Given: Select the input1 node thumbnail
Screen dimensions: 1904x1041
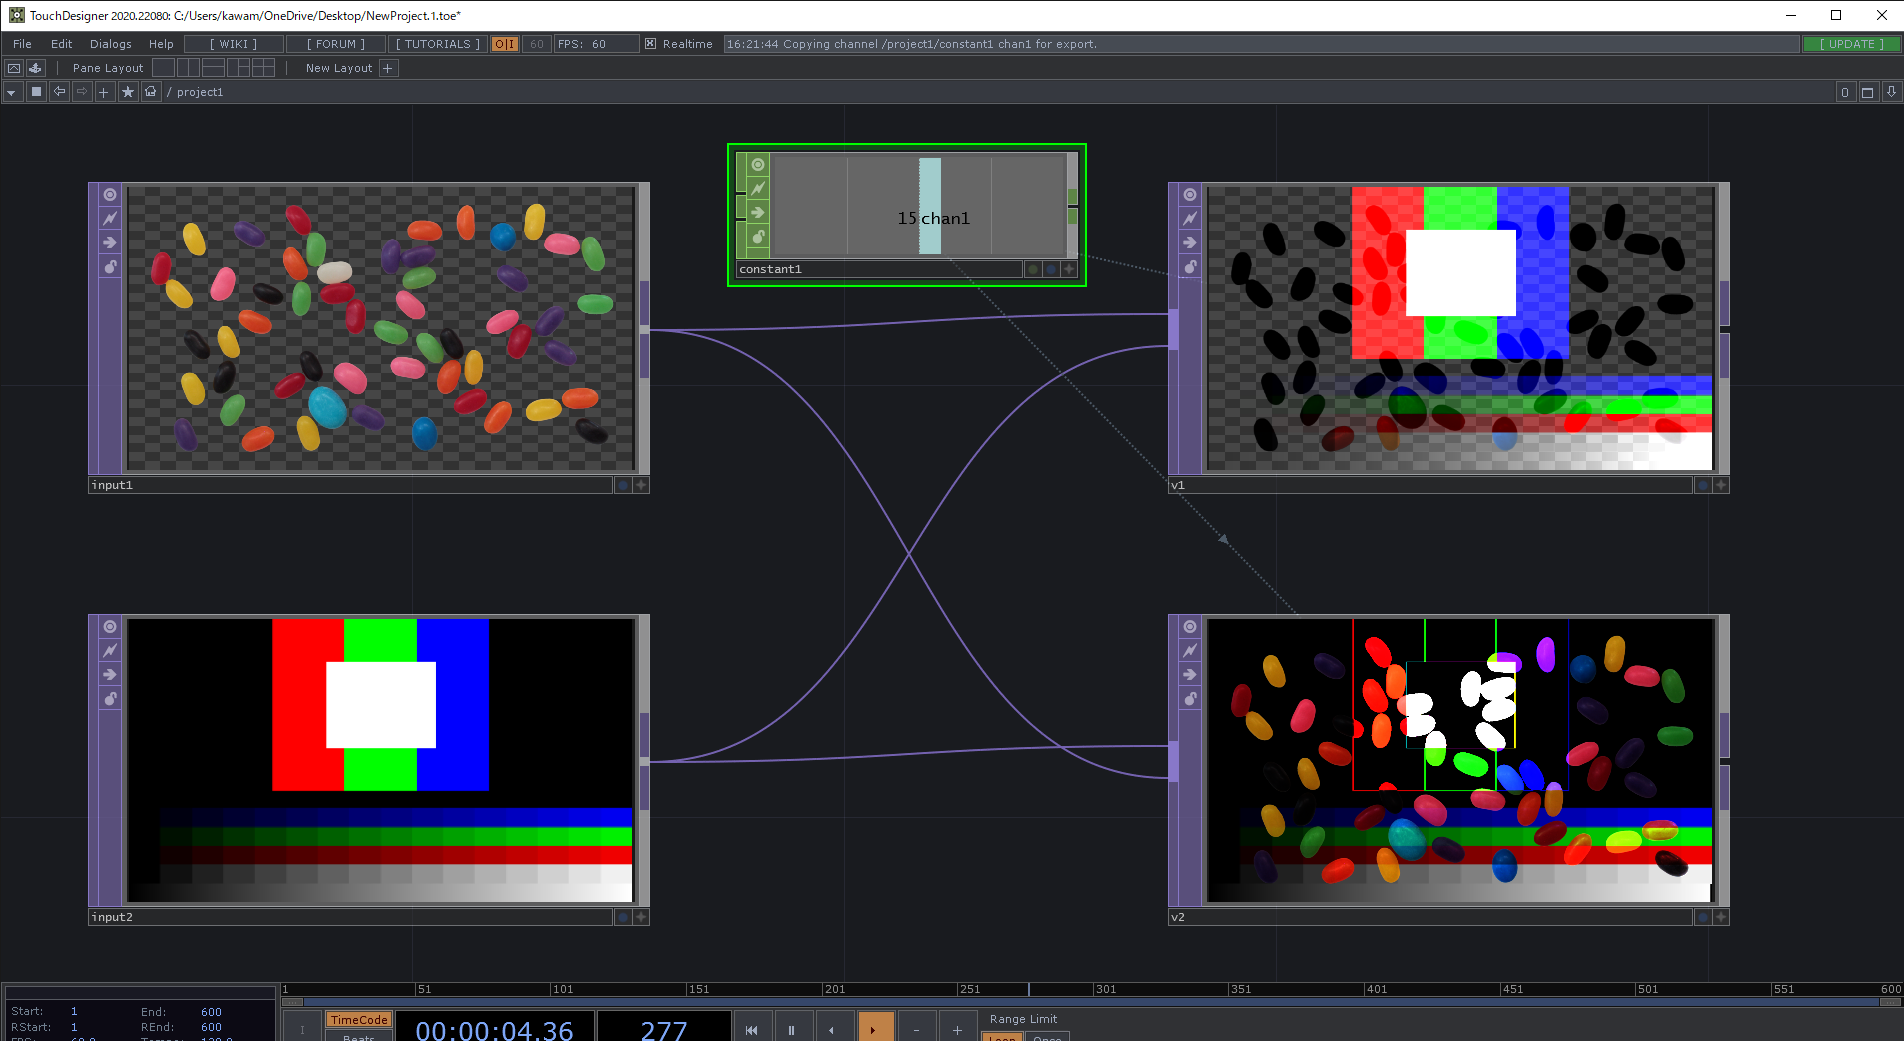Looking at the screenshot, I should click(x=381, y=328).
